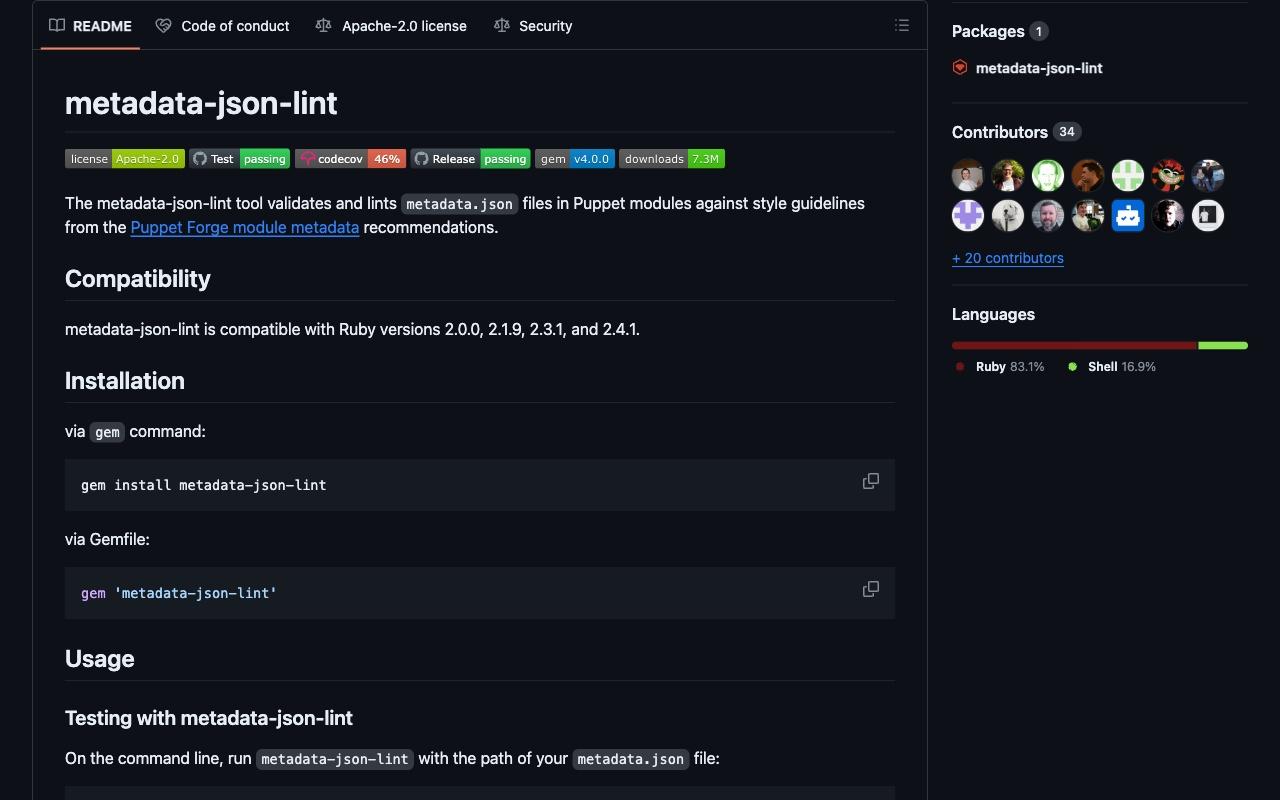
Task: Click the scale icon beside Security
Action: [x=502, y=26]
